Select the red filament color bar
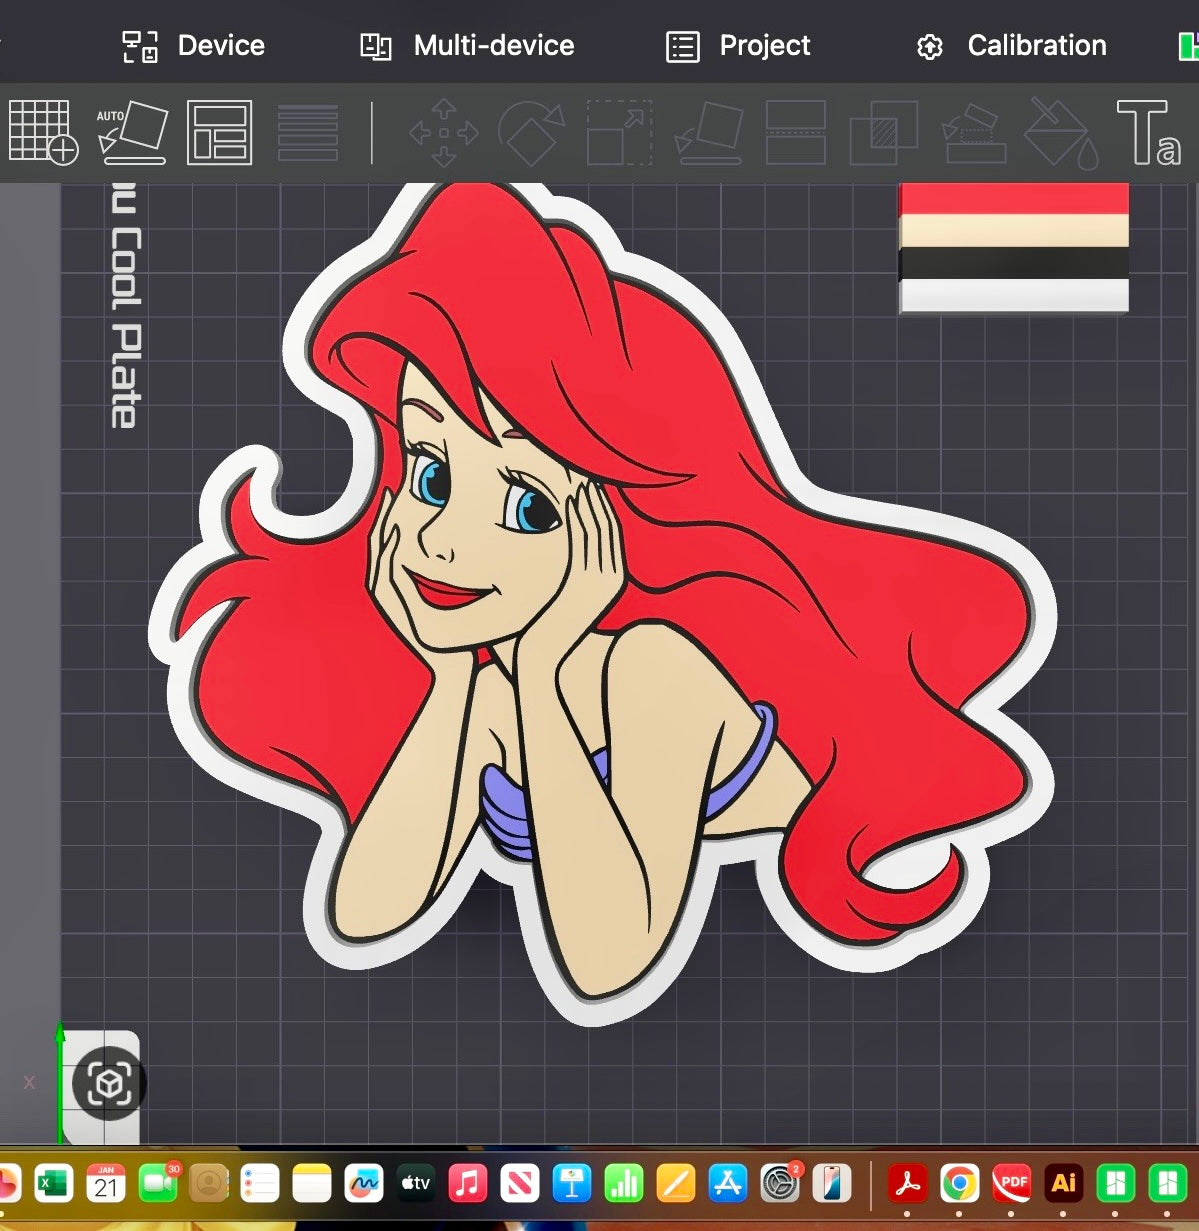 click(x=1014, y=198)
